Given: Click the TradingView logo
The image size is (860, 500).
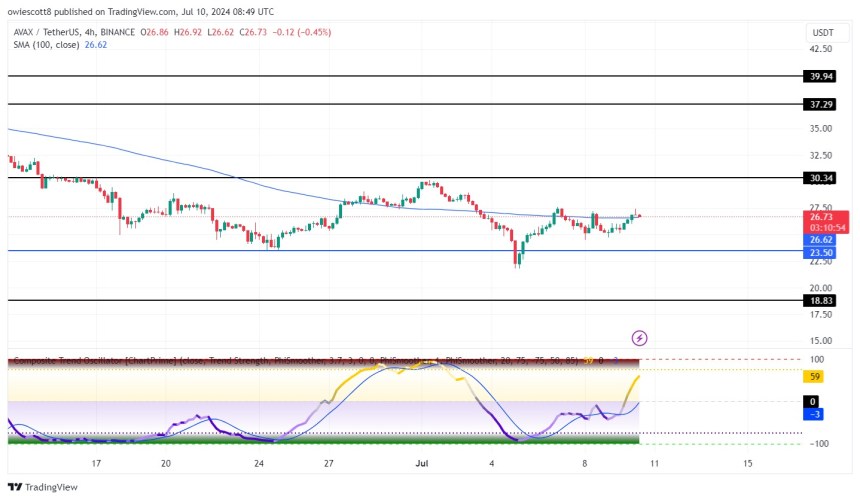Looking at the screenshot, I should 43,487.
